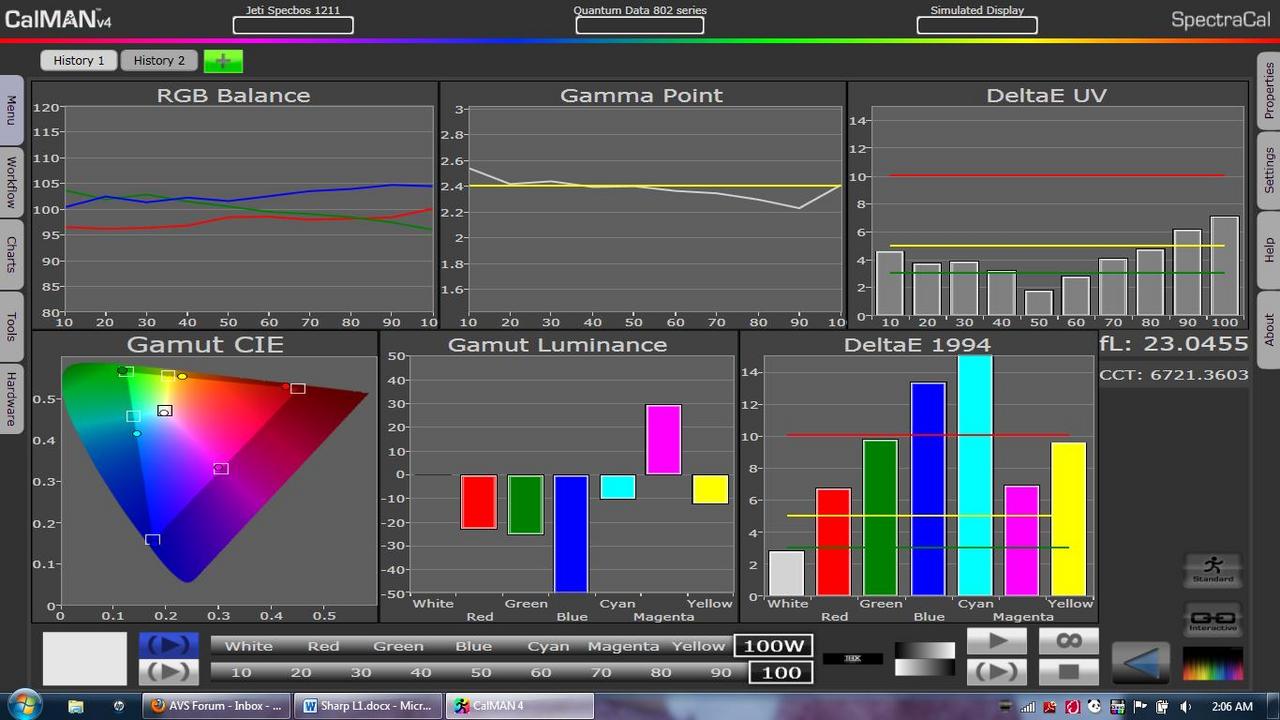Click the Cyan bar in DeltaE 1994
Screen dimensions: 1280x720
coord(975,475)
